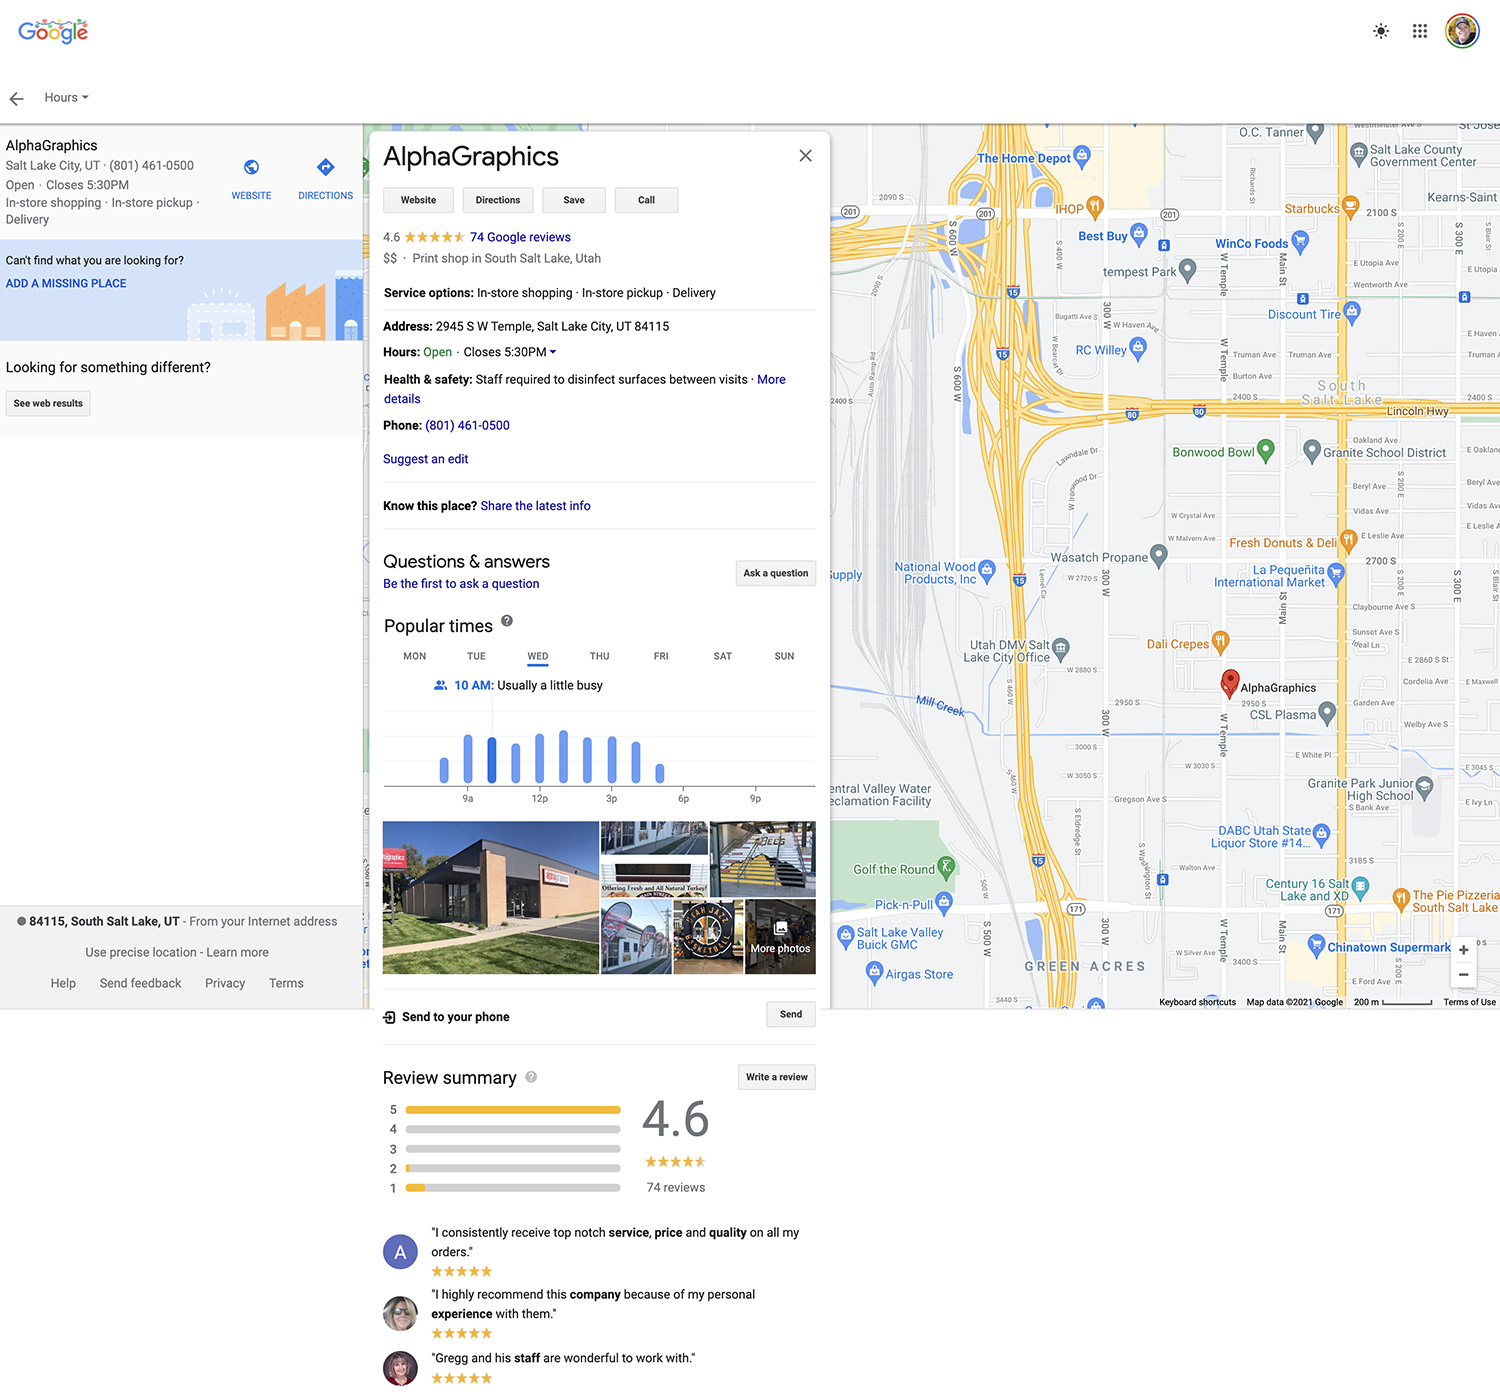Open the Help footer link

(63, 984)
